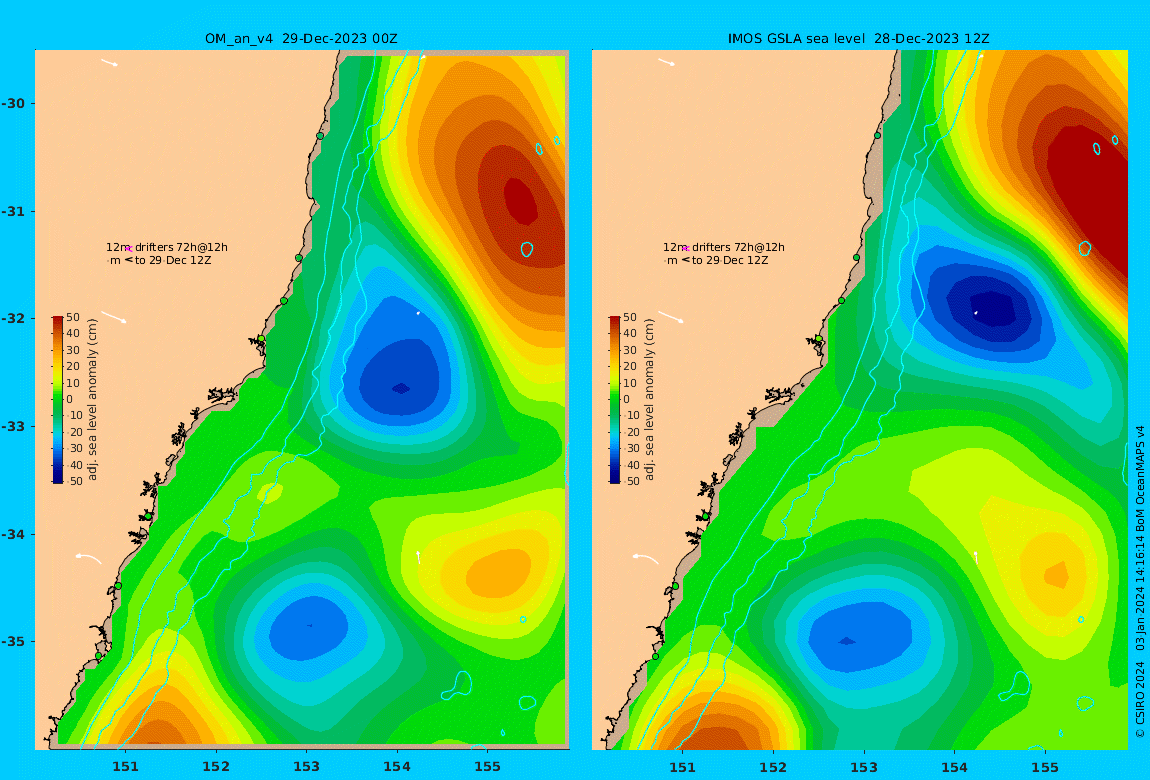Viewport: 1150px width, 780px height.
Task: Click the white arrow near -32 in IMOS GSLA map
Action: point(671,317)
